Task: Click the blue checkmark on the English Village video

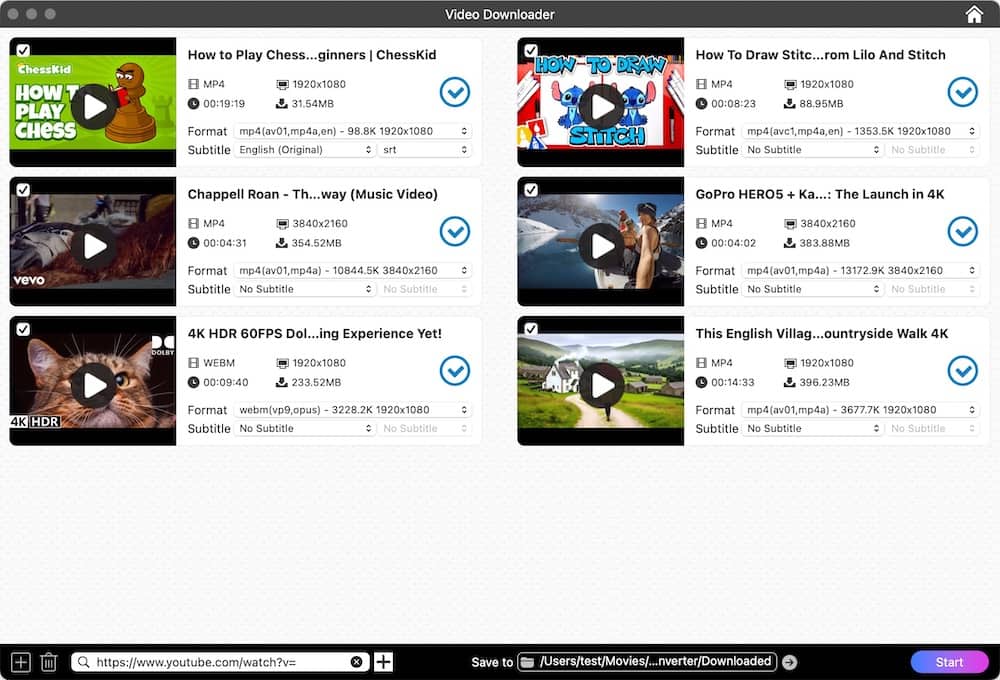Action: [963, 371]
